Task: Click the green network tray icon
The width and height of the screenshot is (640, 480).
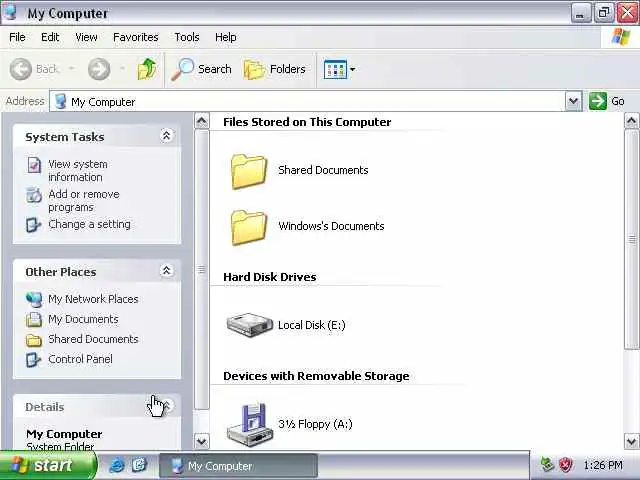Action: click(547, 464)
